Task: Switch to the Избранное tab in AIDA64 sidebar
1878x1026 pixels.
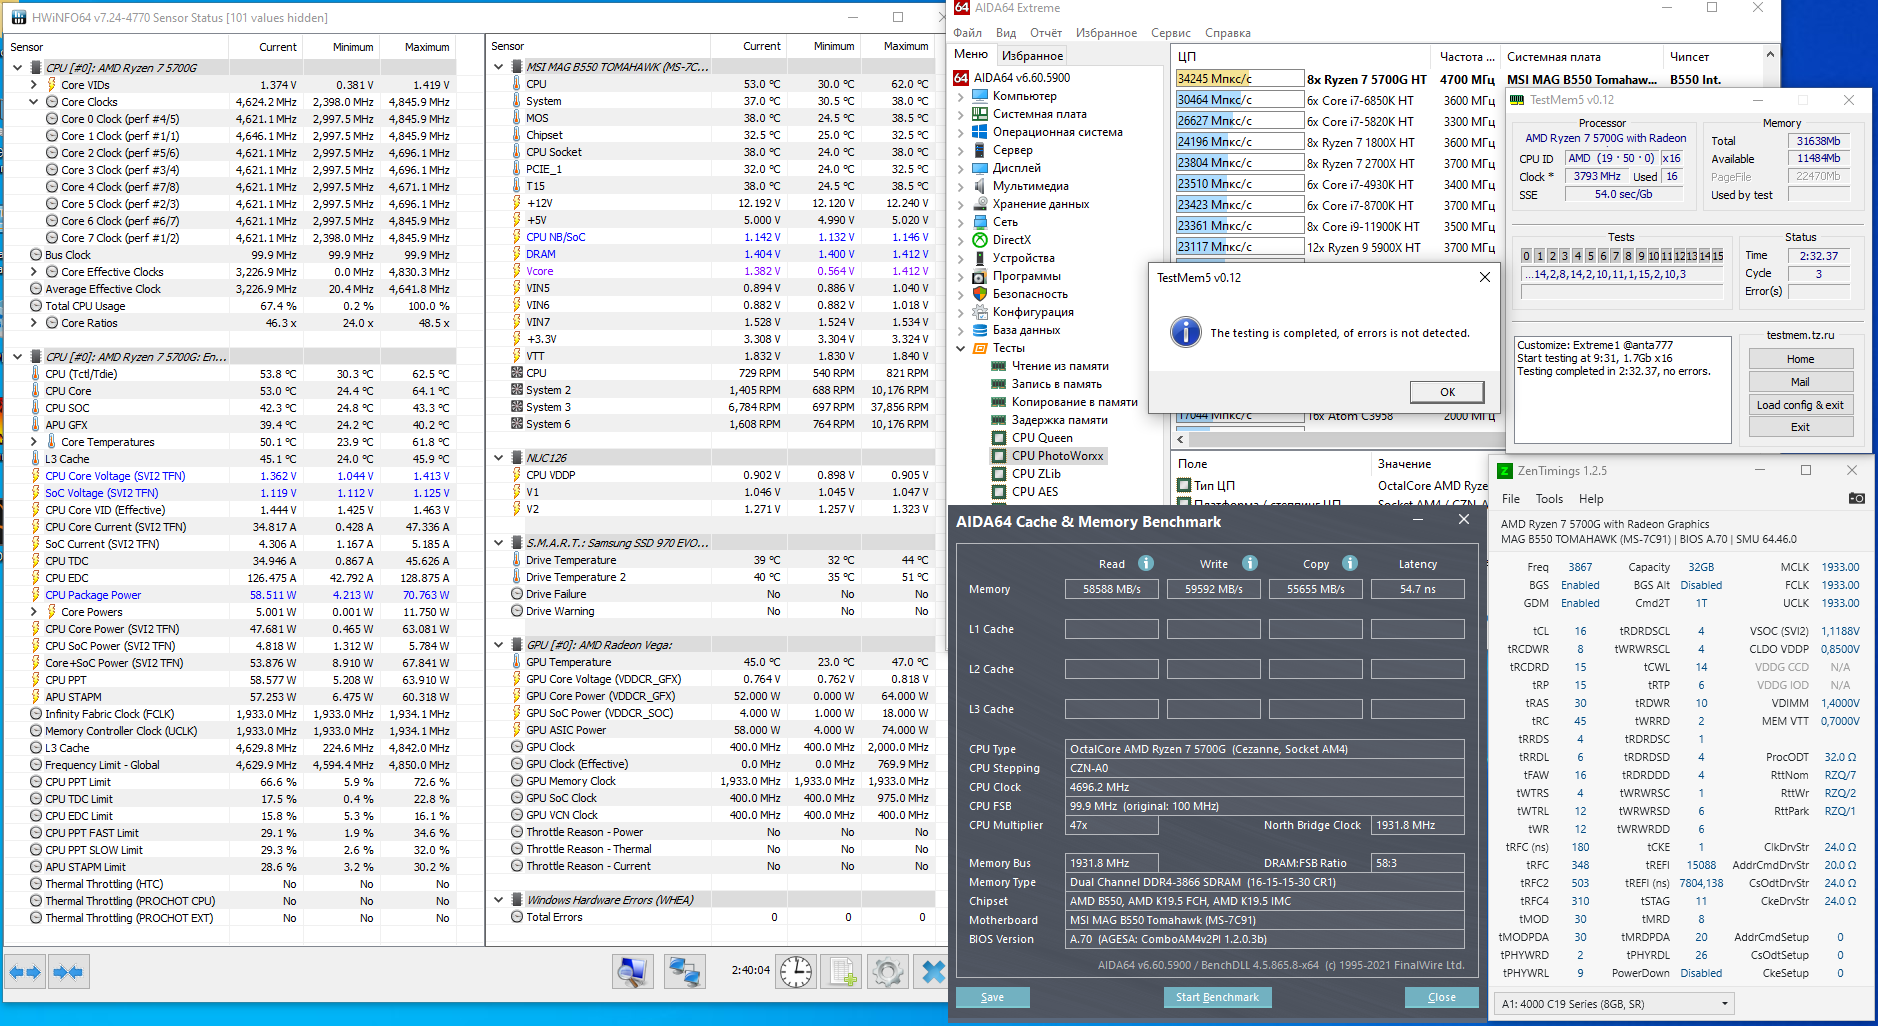Action: (1033, 56)
